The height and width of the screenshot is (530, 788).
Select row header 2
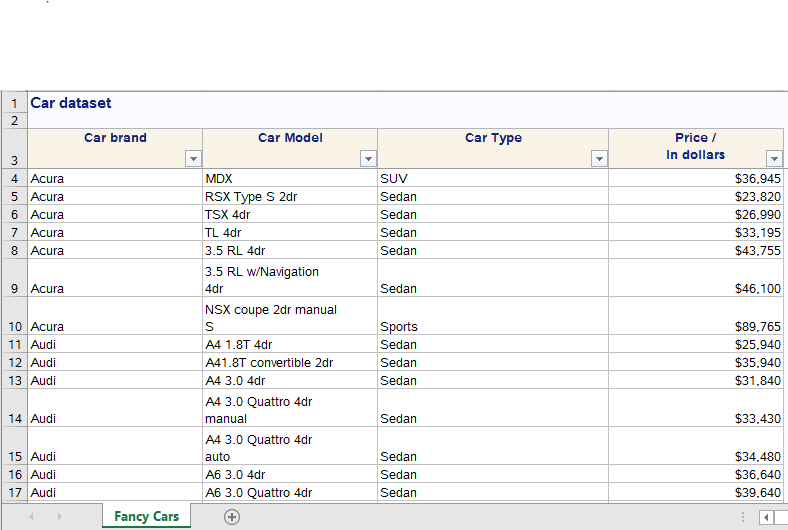pos(14,121)
